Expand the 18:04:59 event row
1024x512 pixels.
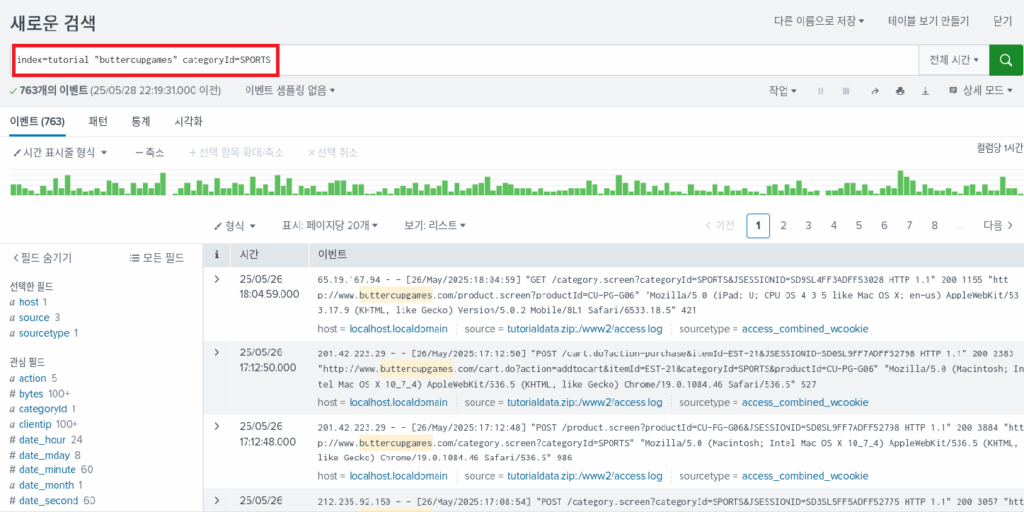coord(217,280)
